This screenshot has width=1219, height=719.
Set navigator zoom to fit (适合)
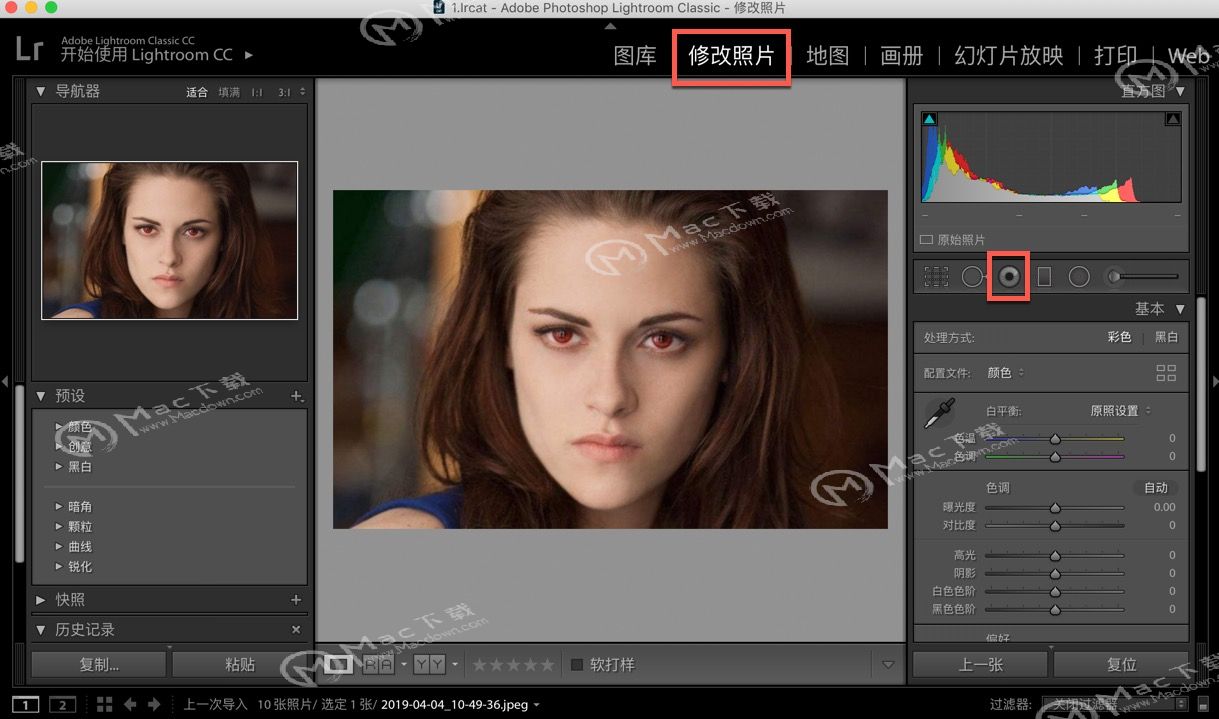197,92
